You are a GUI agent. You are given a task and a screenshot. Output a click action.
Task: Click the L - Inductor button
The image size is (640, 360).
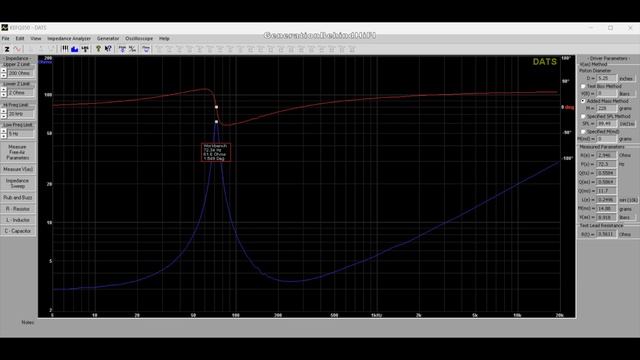pos(18,220)
